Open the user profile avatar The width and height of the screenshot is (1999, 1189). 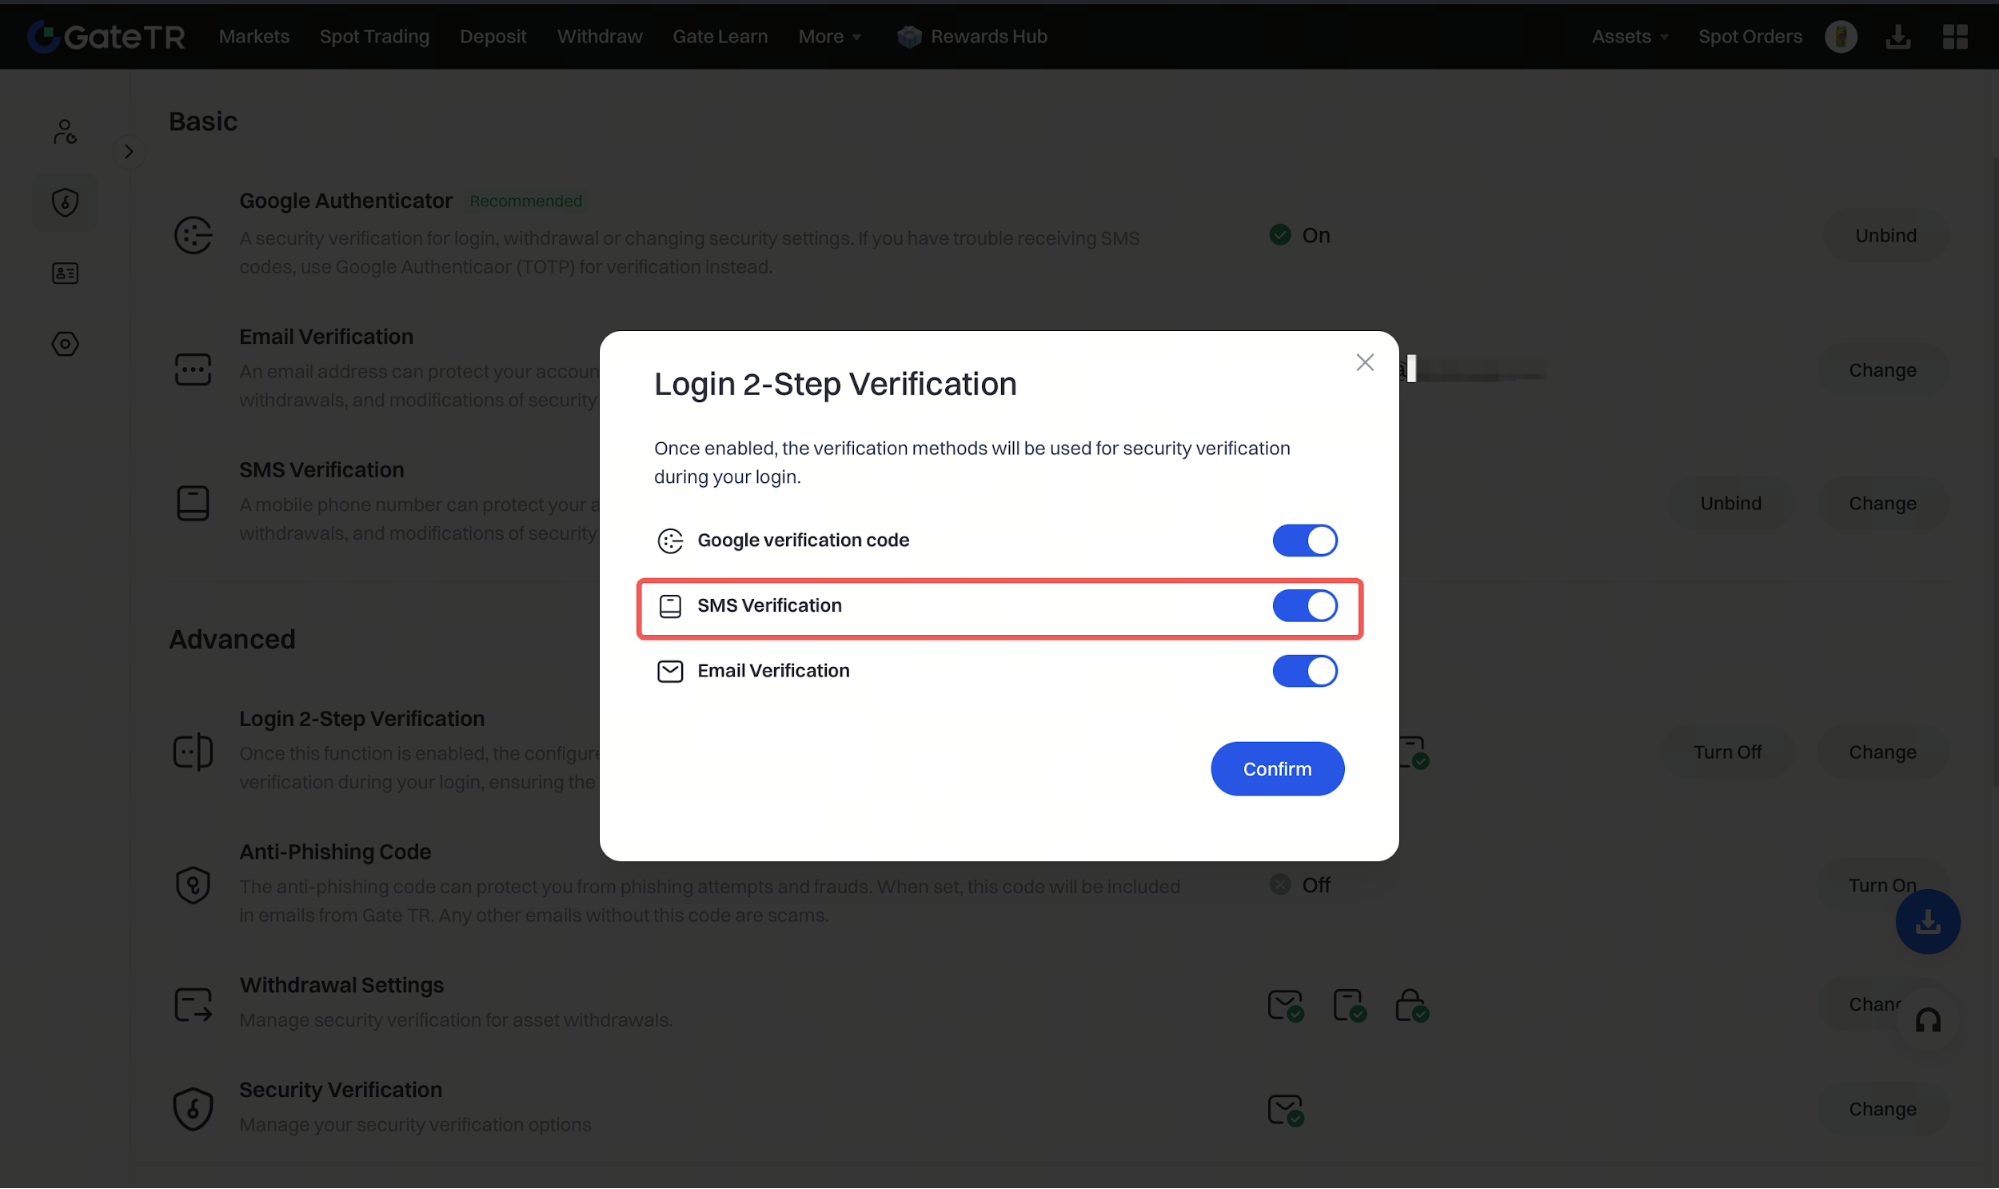pos(1840,37)
